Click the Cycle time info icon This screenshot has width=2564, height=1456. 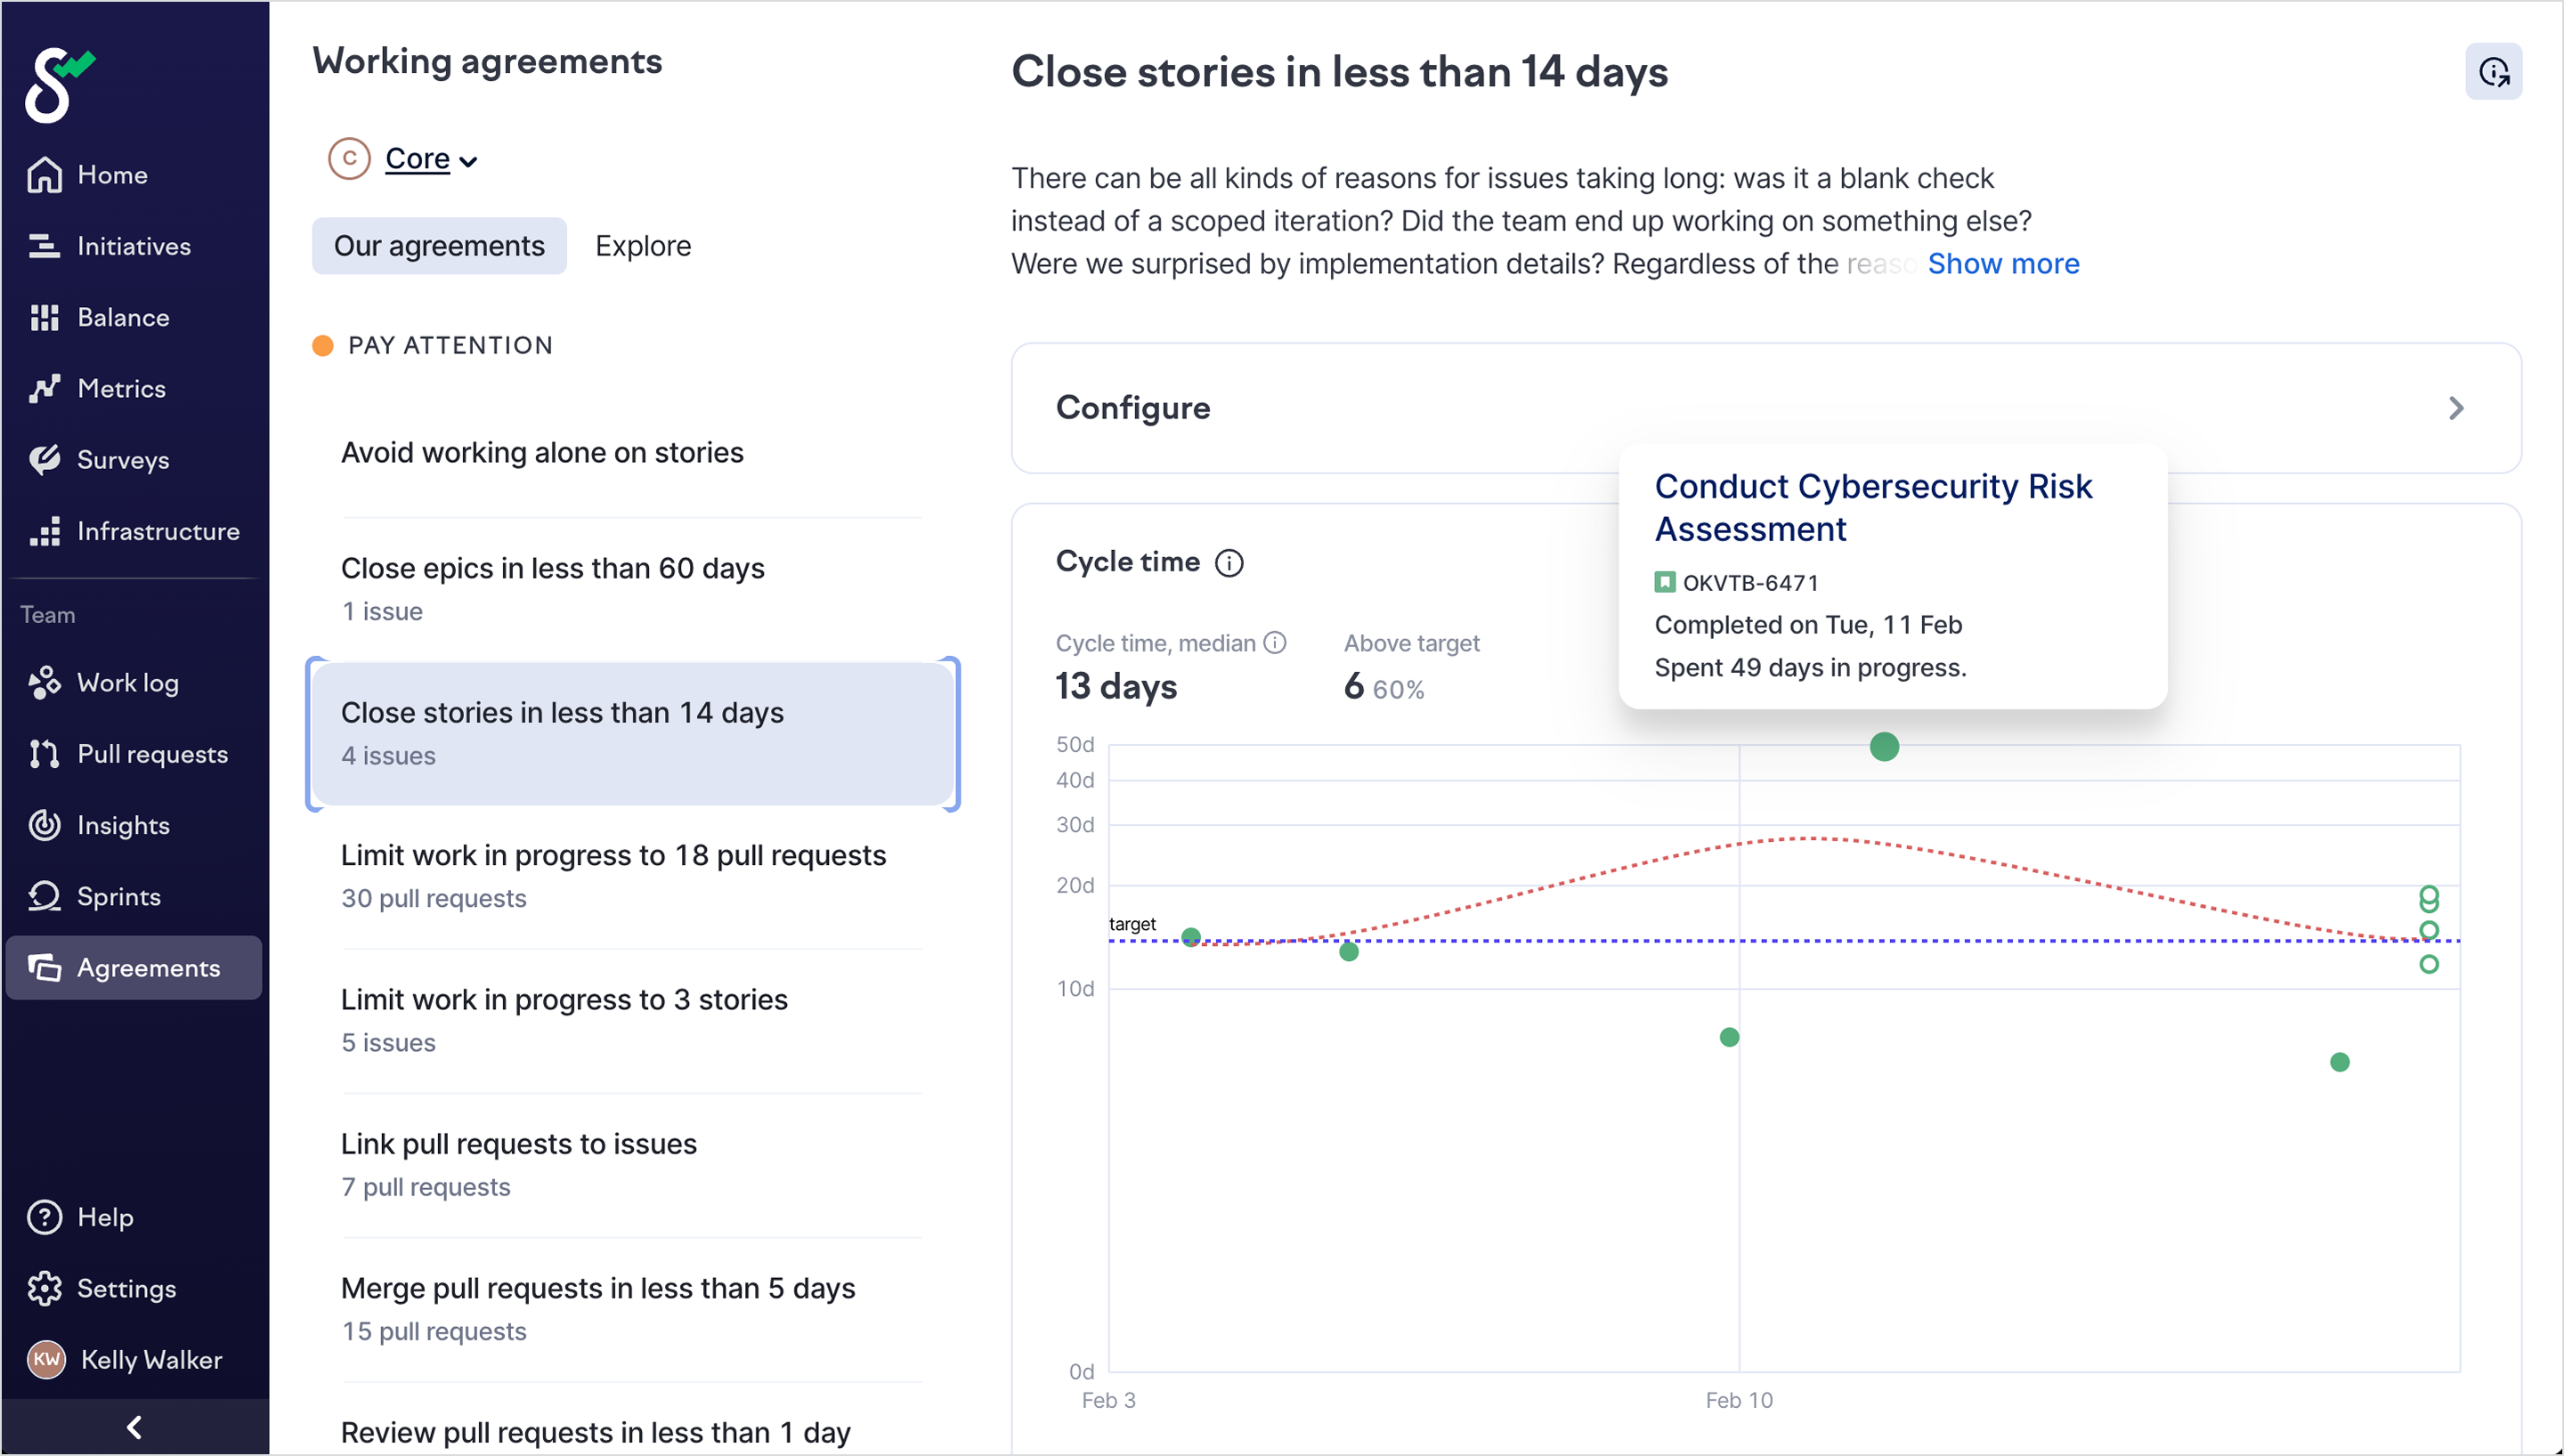click(x=1229, y=563)
